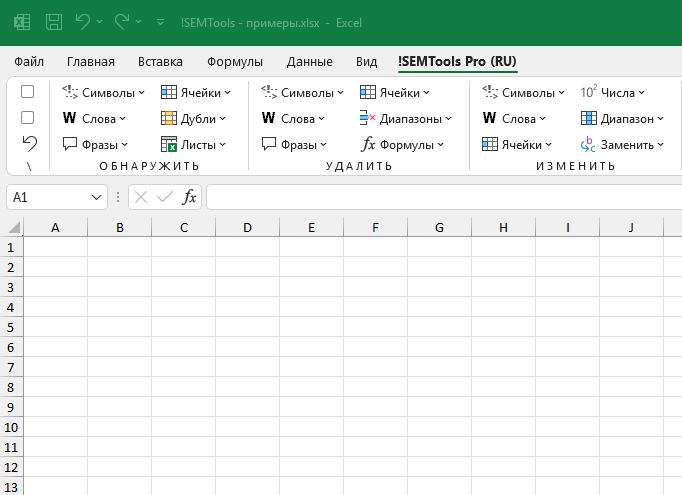Switch to the Главная ribbon tab

coord(90,62)
